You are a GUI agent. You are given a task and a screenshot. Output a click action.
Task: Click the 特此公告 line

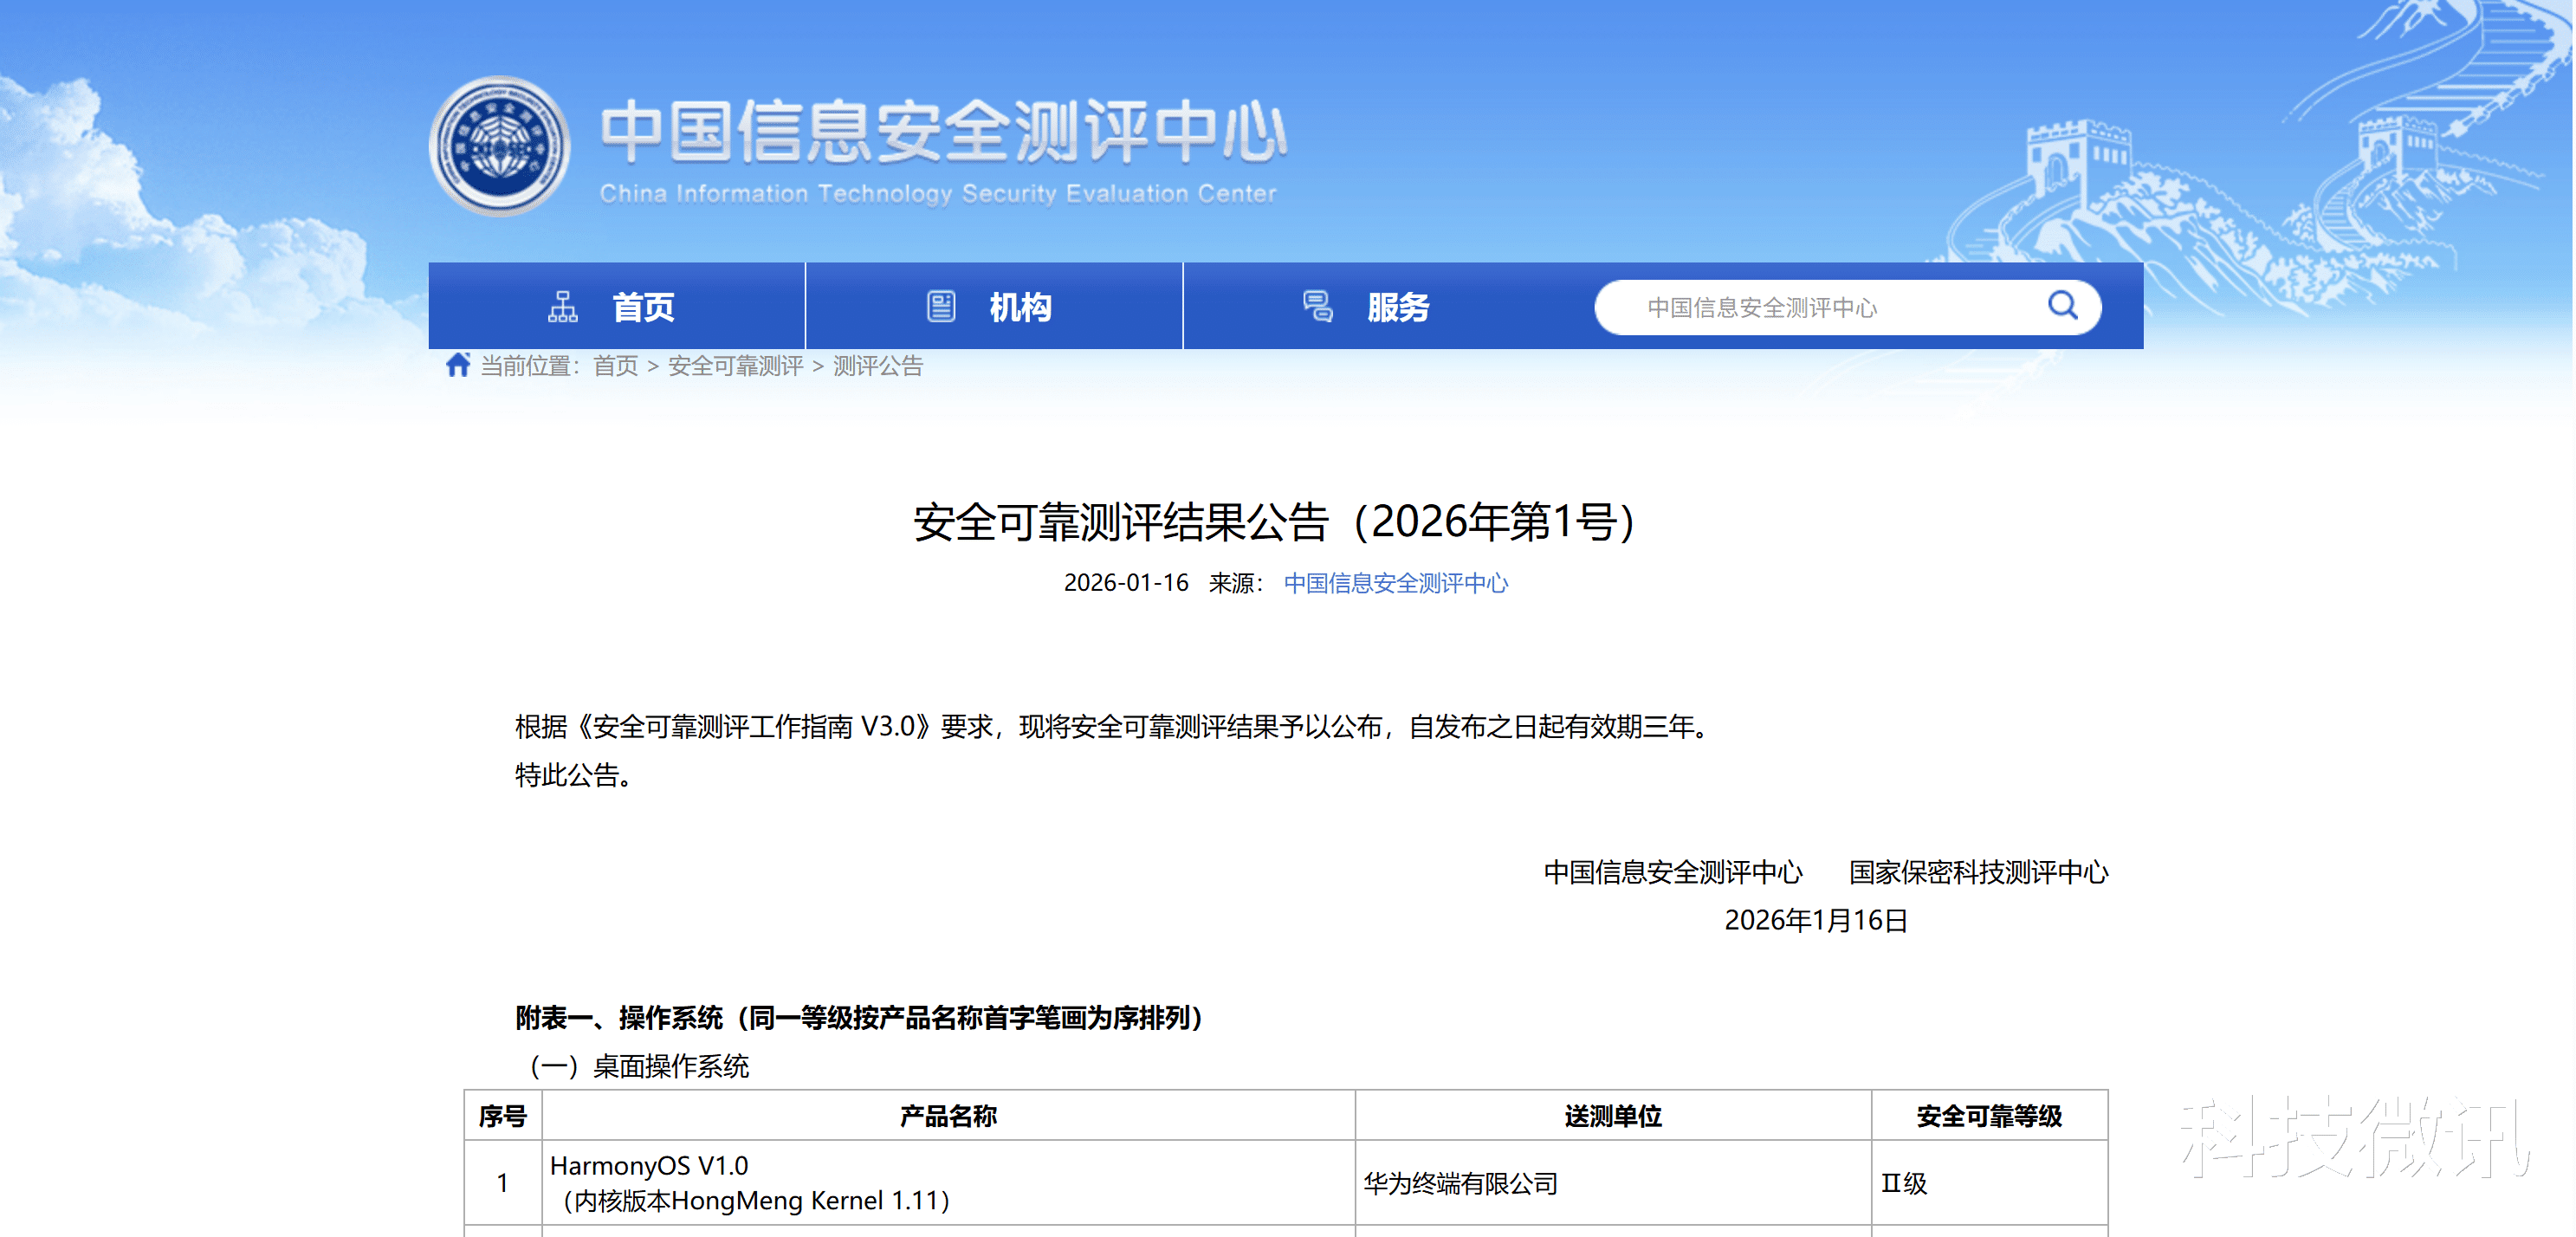[x=574, y=775]
